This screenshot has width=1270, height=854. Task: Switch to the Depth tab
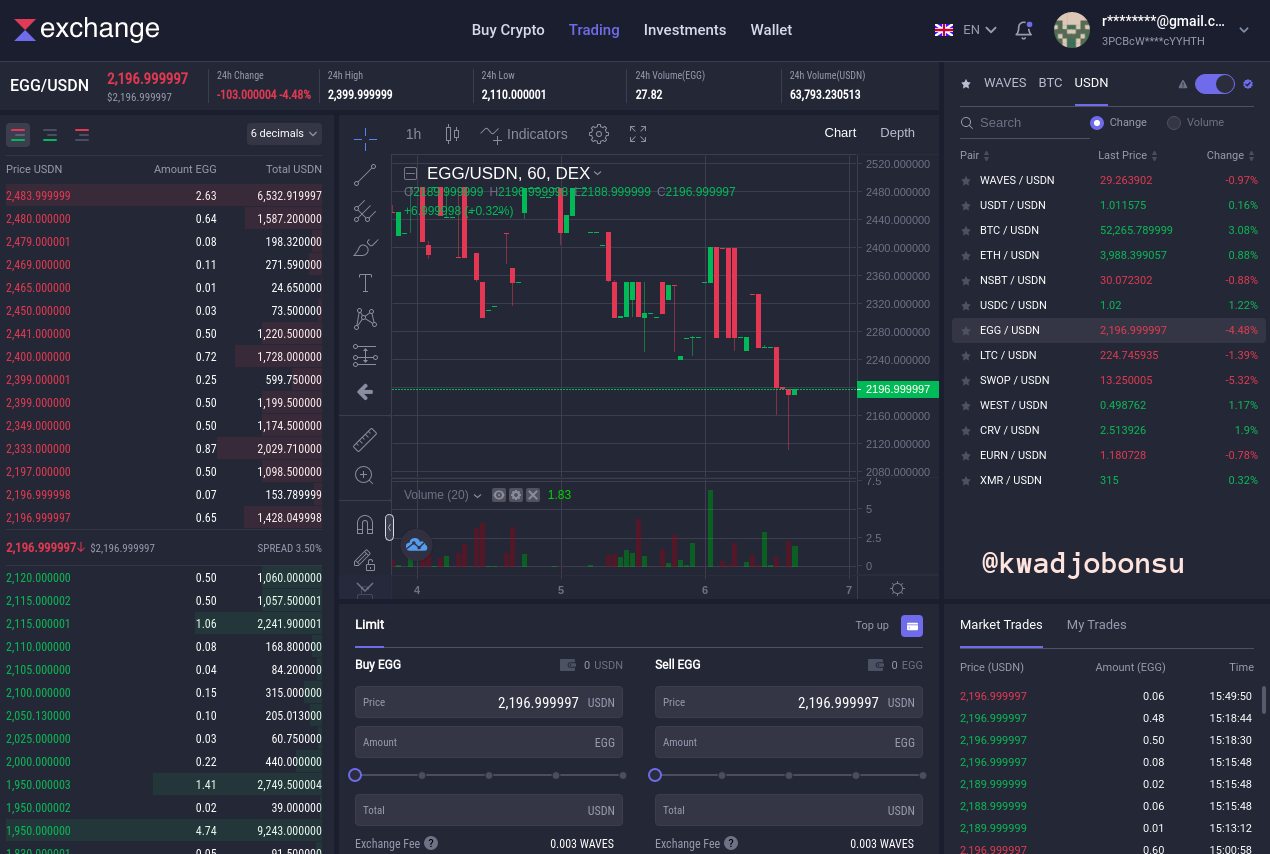click(x=897, y=133)
